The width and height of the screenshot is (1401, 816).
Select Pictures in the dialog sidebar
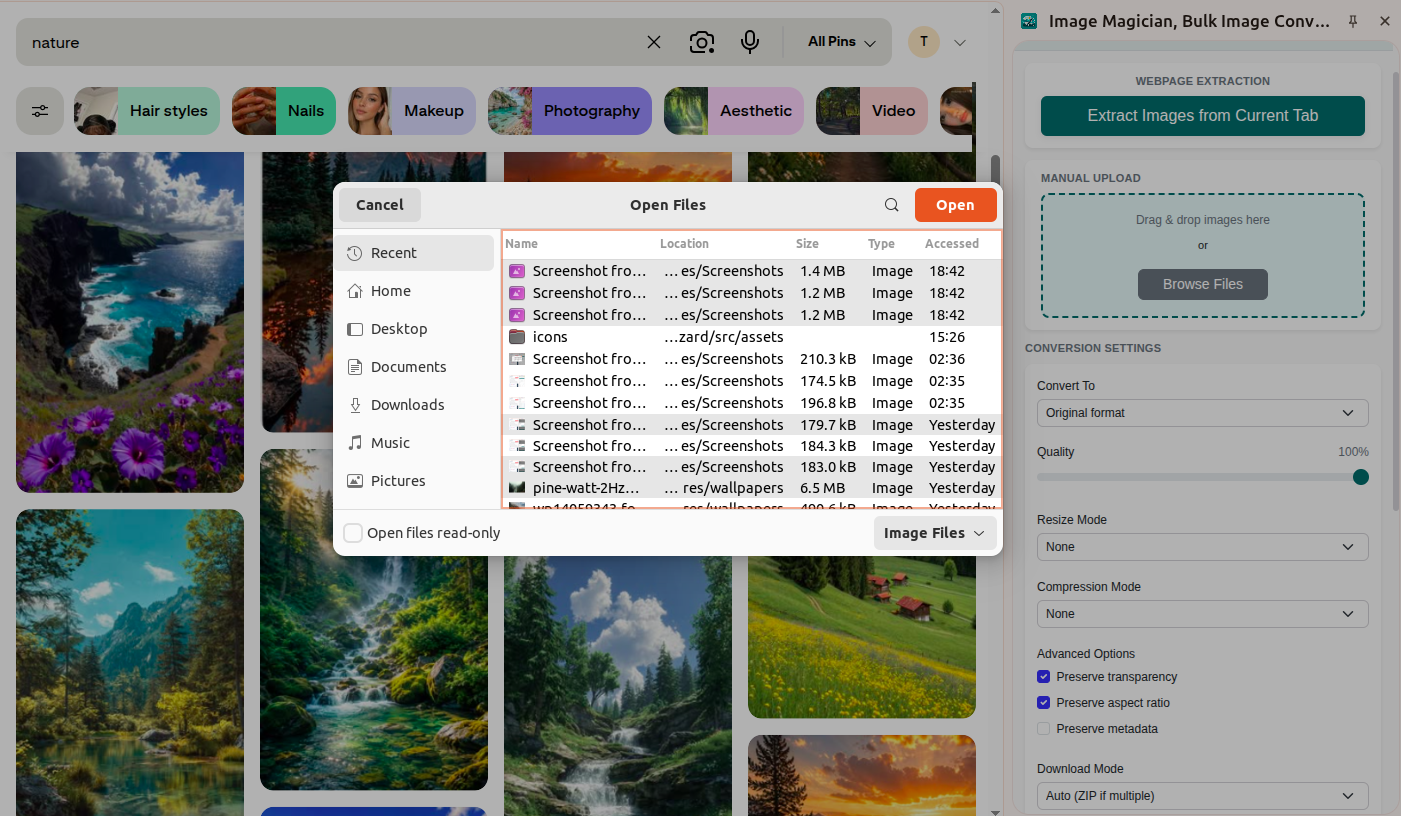click(x=414, y=481)
